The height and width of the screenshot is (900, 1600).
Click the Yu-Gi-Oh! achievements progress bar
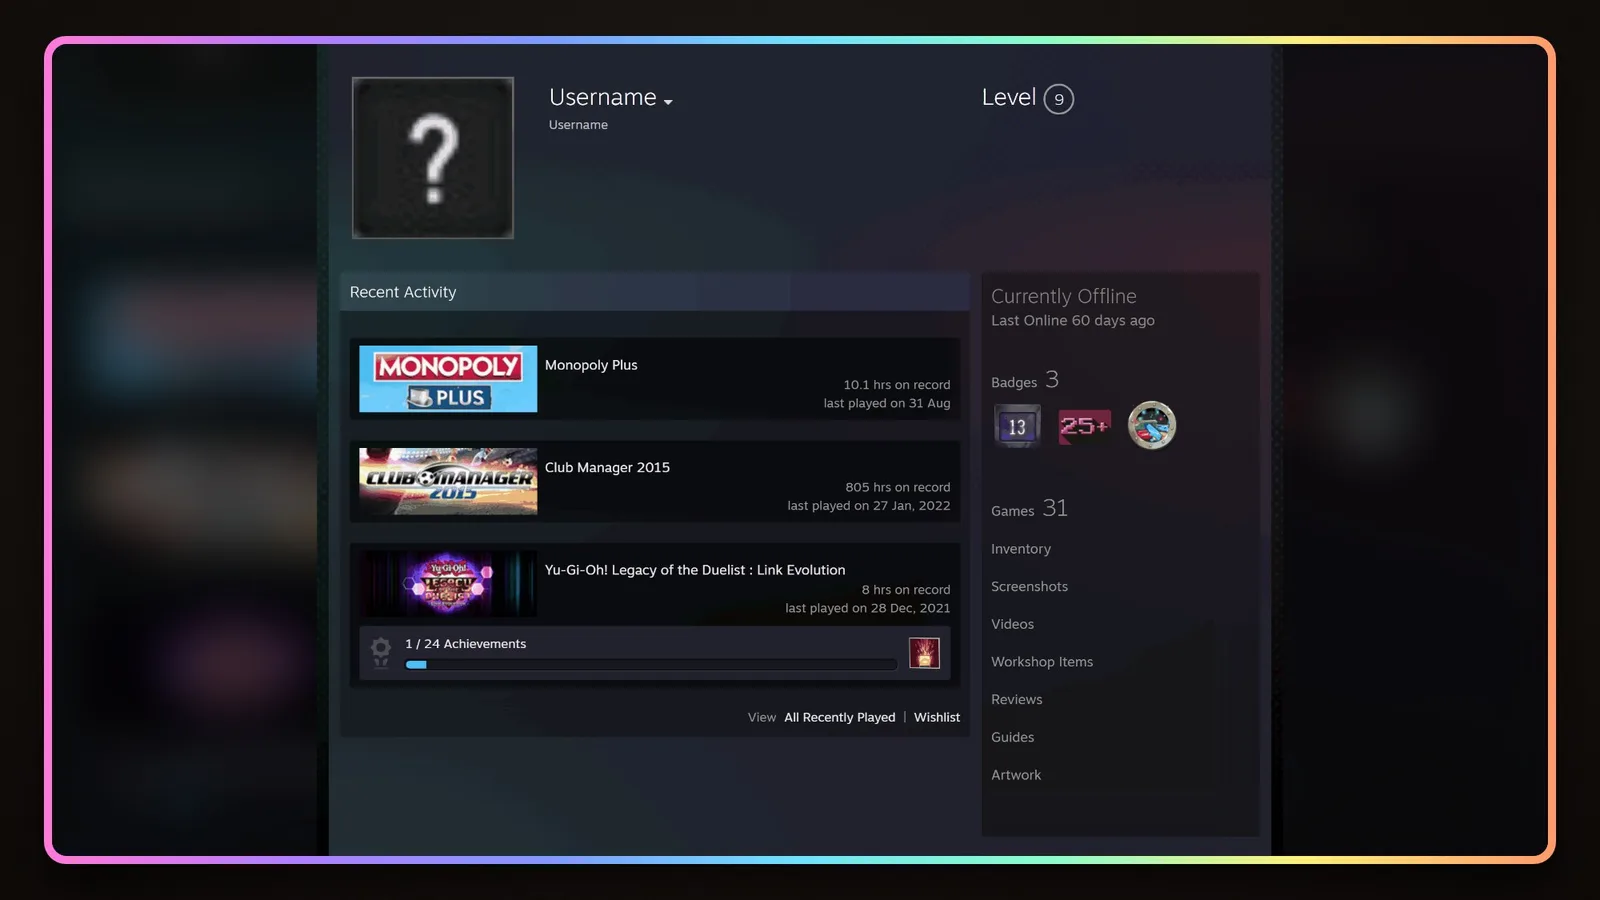651,664
